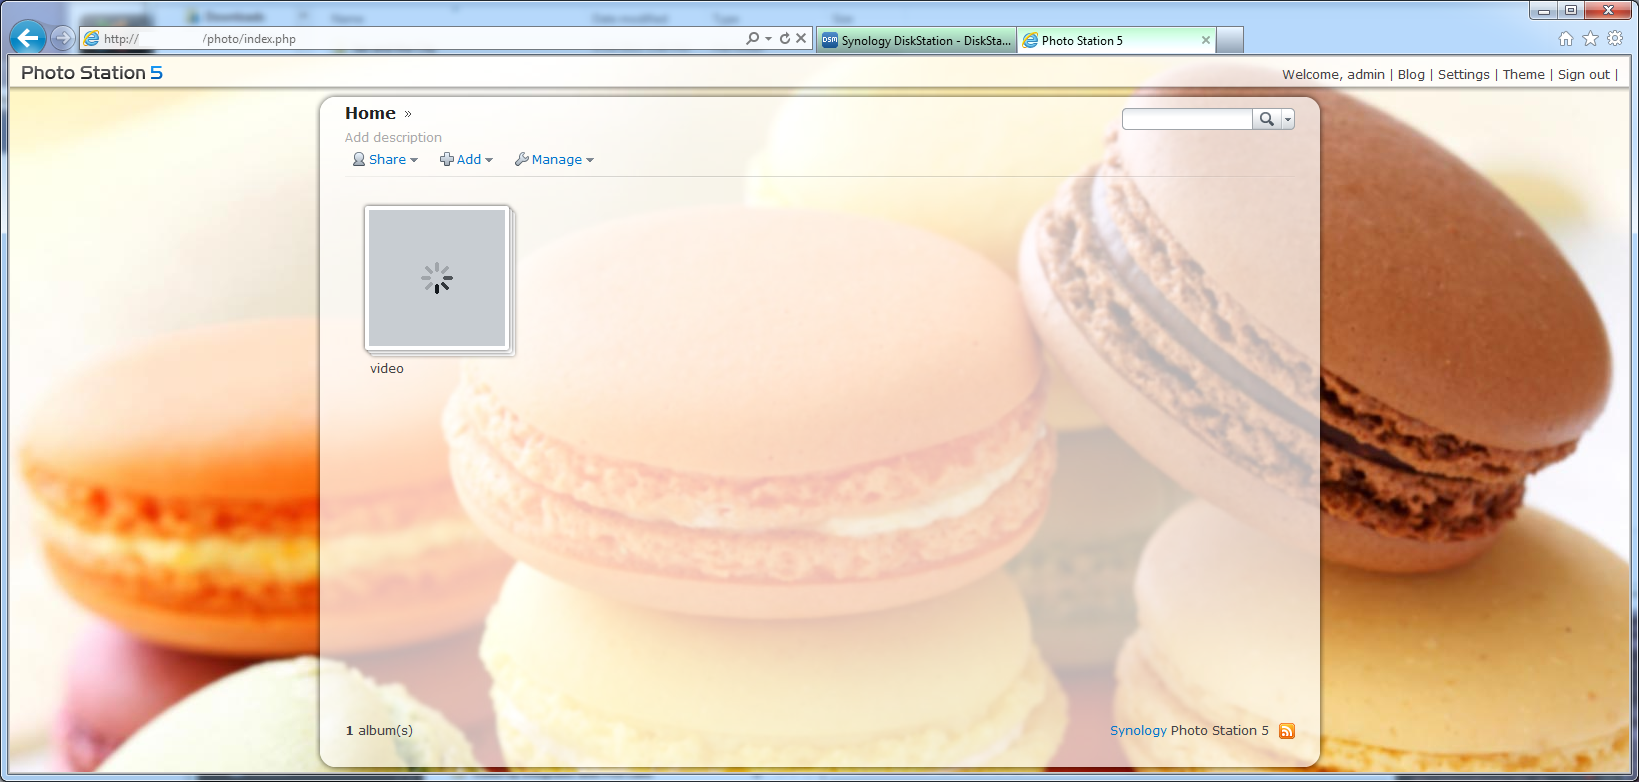Image resolution: width=1639 pixels, height=782 pixels.
Task: Switch to the Synology DiskStation tab
Action: tap(916, 40)
